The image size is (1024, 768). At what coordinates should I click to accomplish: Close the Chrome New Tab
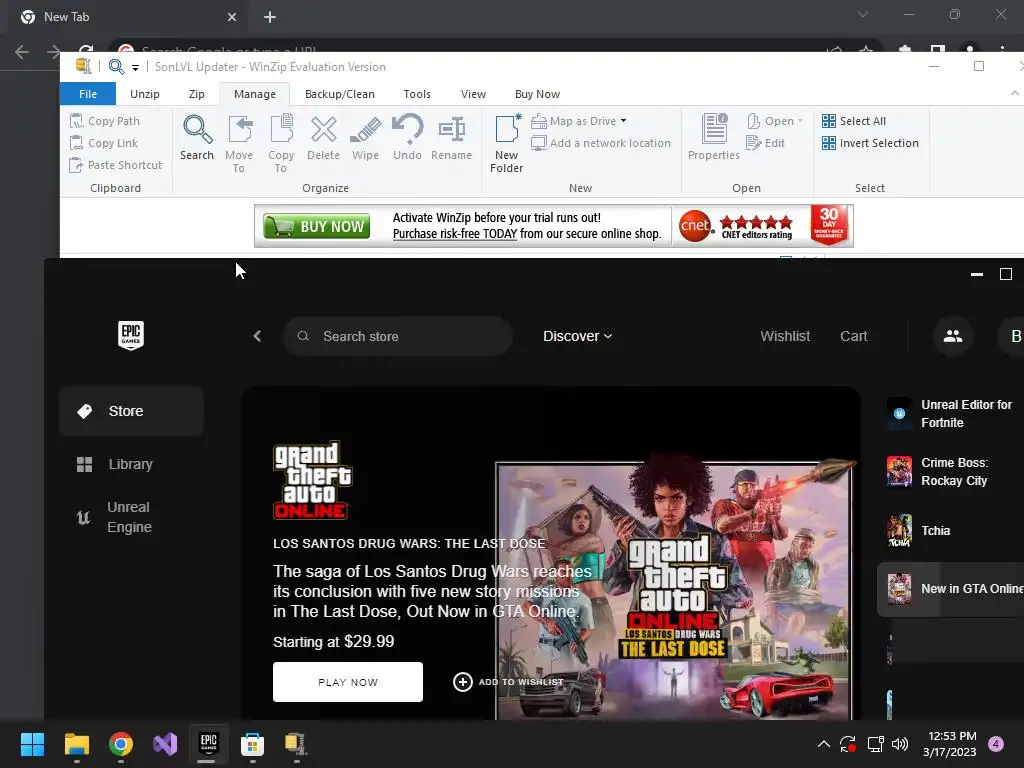point(232,17)
